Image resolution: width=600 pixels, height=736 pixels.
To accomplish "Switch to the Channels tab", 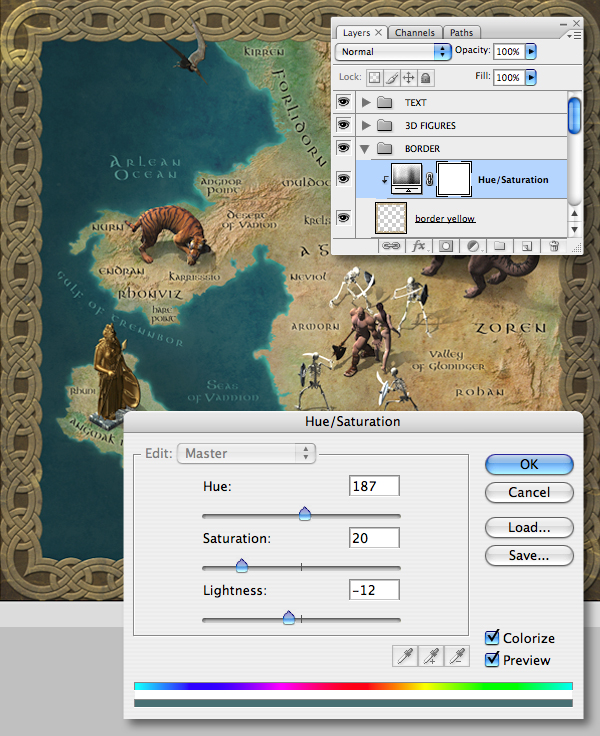I will (x=415, y=33).
